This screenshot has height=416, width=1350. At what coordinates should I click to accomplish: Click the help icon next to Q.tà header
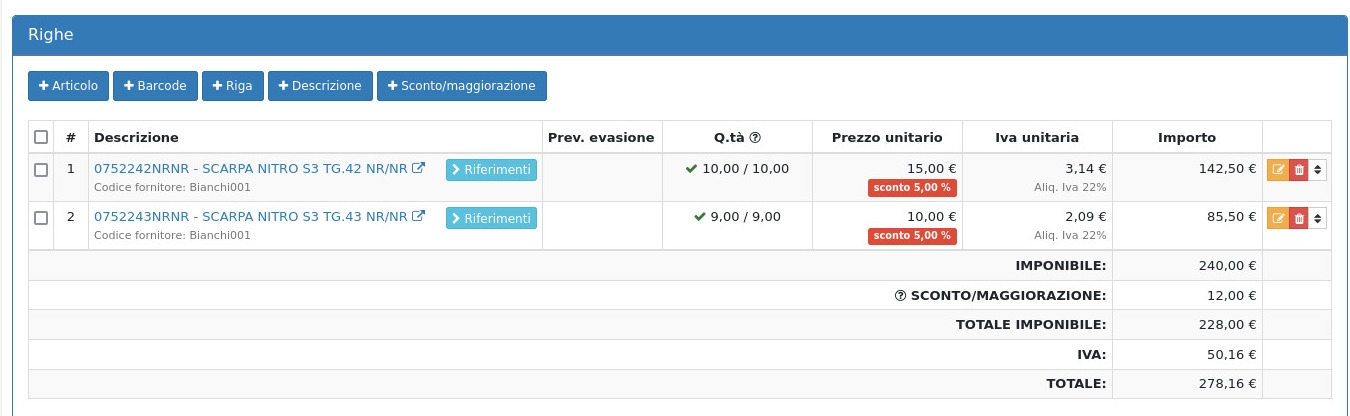[x=756, y=138]
